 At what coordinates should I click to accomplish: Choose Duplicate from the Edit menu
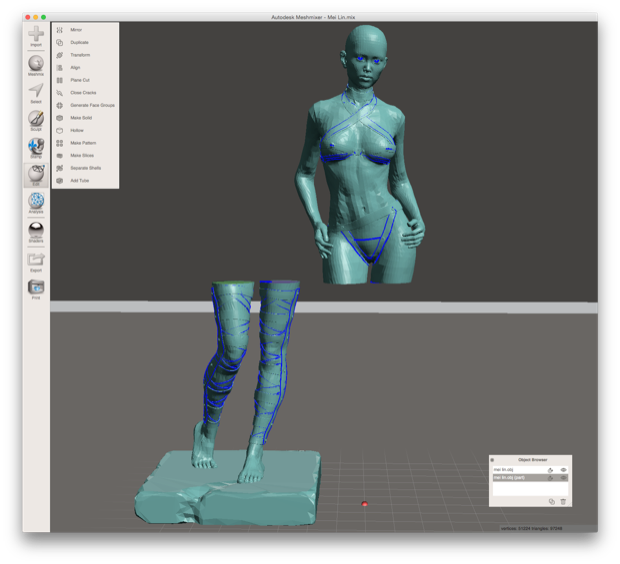coord(85,42)
